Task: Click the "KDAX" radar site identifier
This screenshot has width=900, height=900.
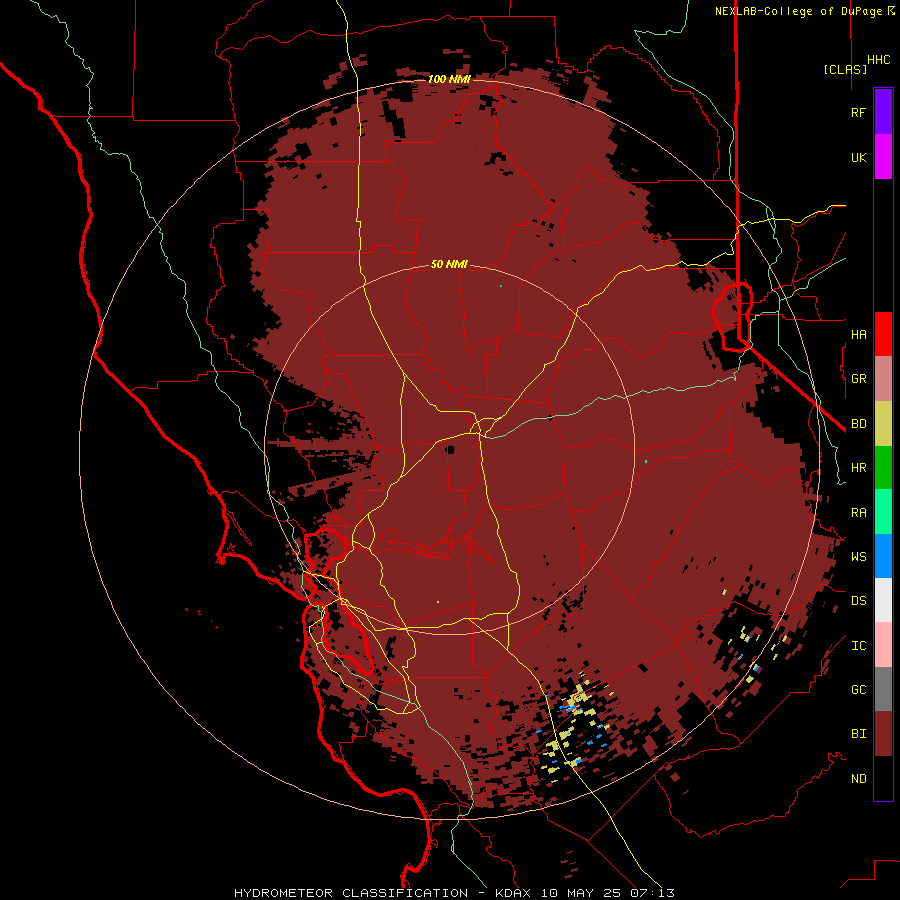Action: [513, 893]
